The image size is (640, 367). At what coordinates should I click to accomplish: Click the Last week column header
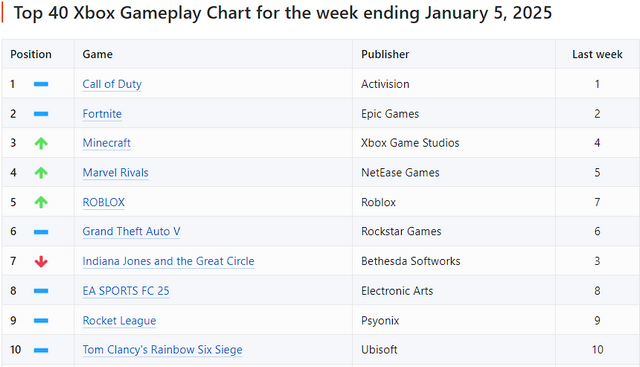pyautogui.click(x=597, y=54)
